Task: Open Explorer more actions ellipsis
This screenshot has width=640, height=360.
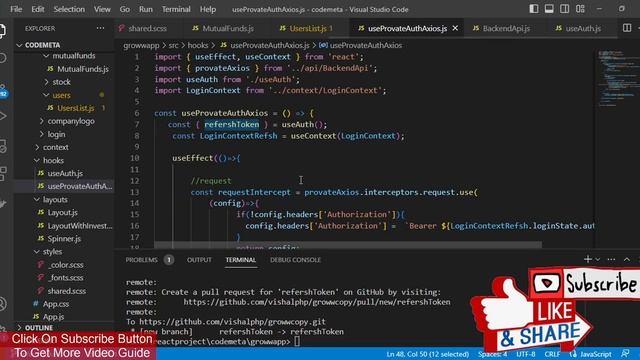Action: coord(100,28)
